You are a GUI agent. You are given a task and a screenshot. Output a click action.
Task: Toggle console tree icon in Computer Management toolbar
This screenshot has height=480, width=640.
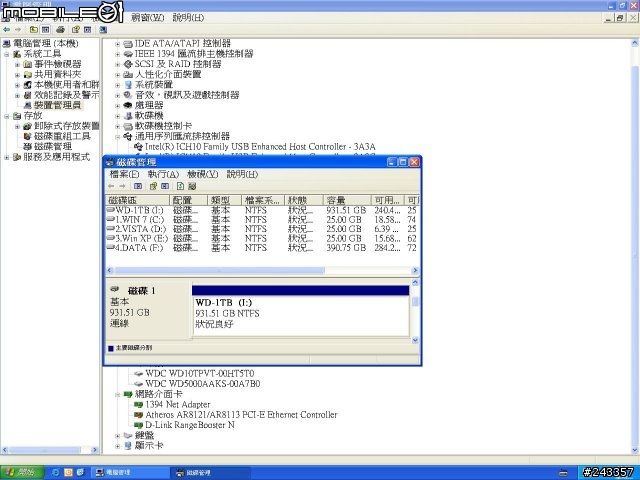point(45,29)
